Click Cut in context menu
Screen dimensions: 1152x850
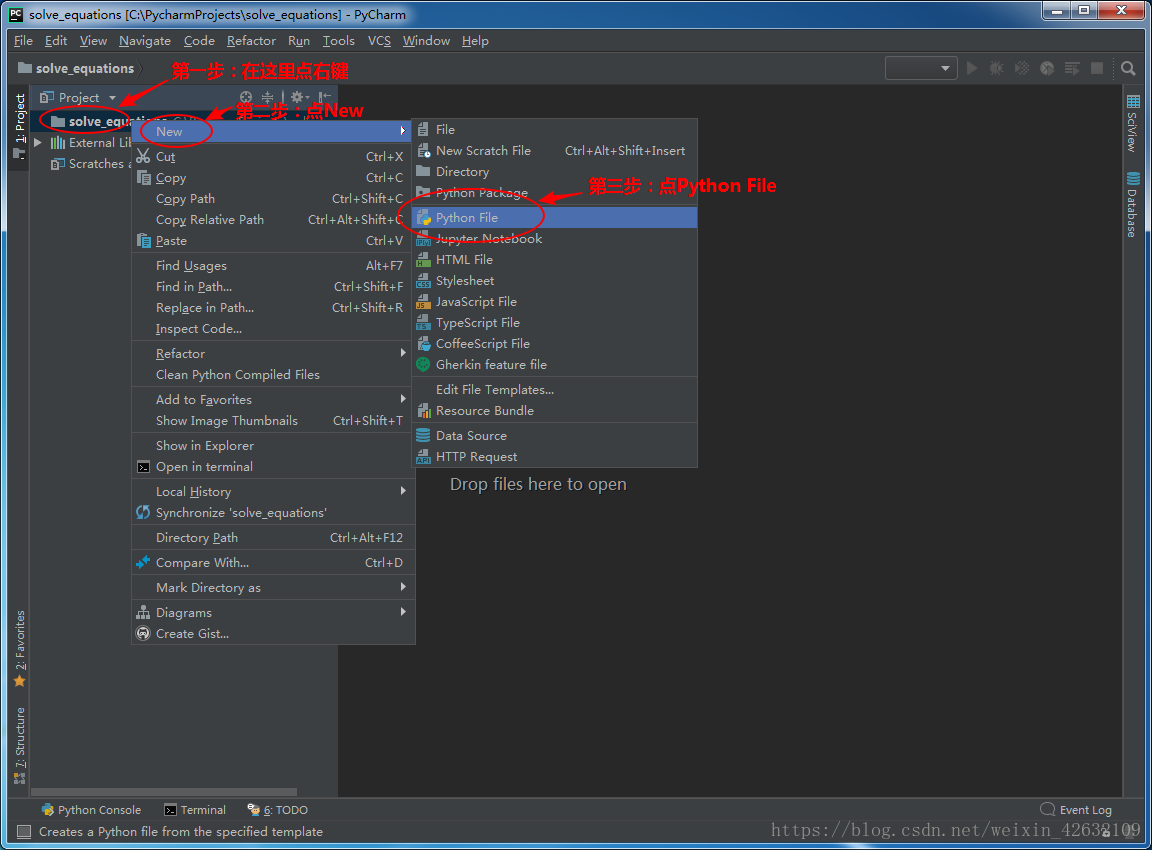pyautogui.click(x=273, y=156)
